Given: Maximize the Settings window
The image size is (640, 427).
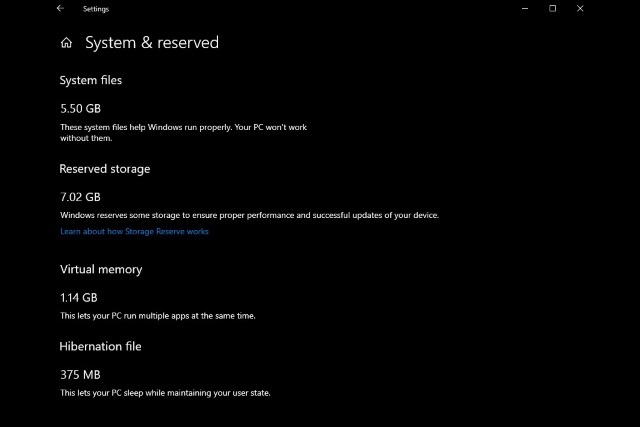Looking at the screenshot, I should 552,9.
